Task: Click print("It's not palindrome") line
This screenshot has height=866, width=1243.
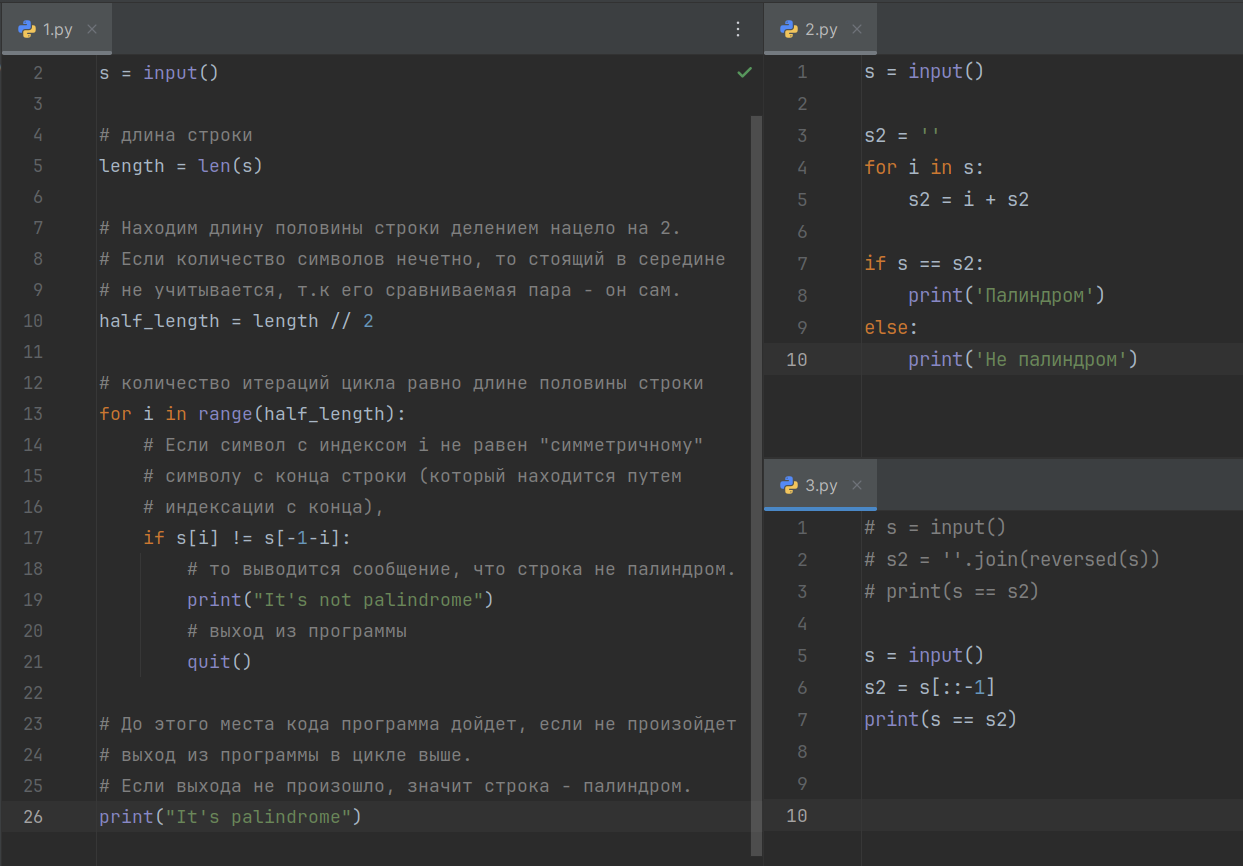Action: [341, 599]
